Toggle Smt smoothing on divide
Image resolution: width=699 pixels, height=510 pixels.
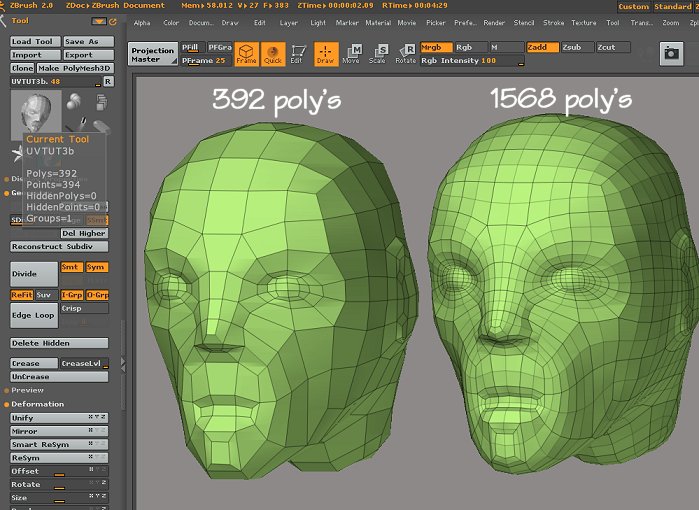(72, 267)
